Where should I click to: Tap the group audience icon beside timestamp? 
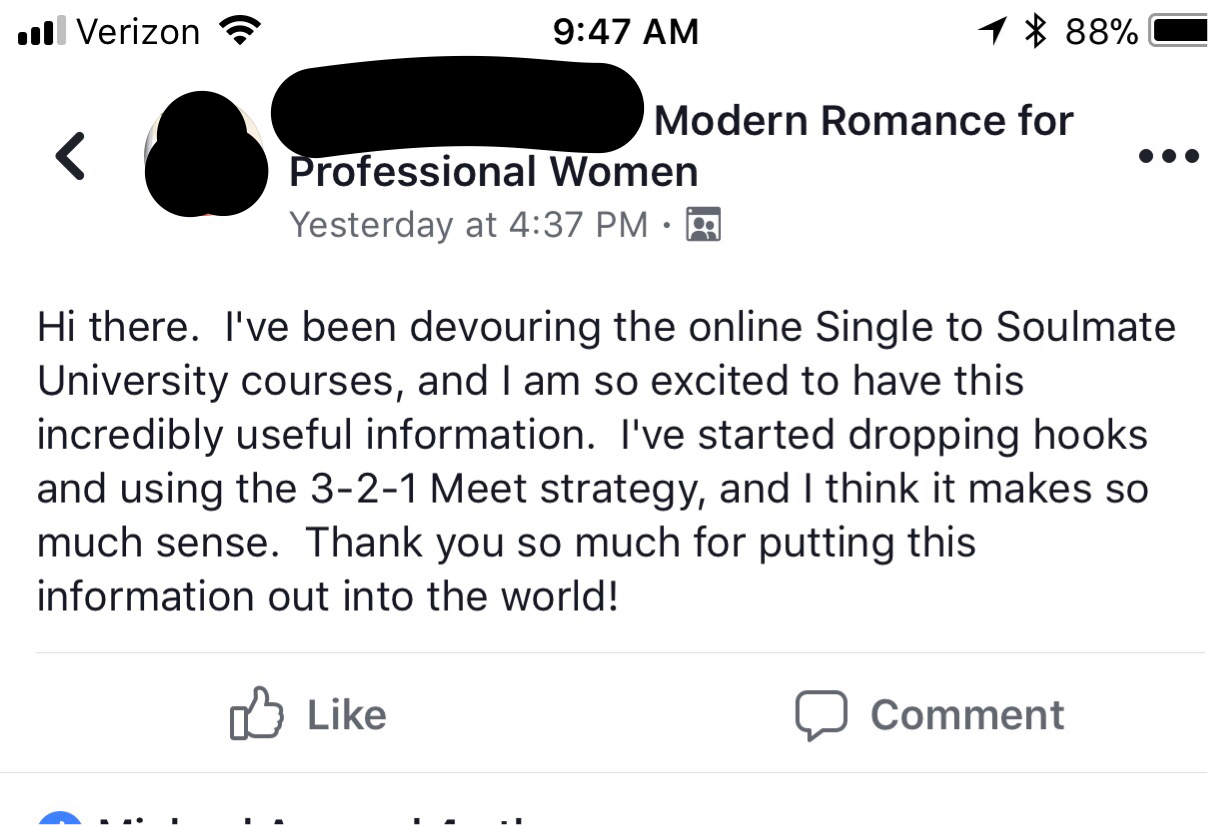coord(703,225)
